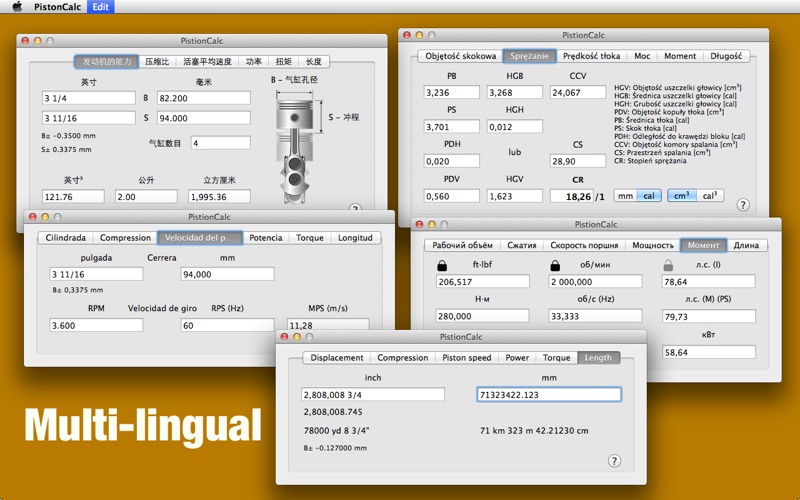Screen dimensions: 800x500
Task: Select the cal³ volume unit segment
Action: click(710, 196)
